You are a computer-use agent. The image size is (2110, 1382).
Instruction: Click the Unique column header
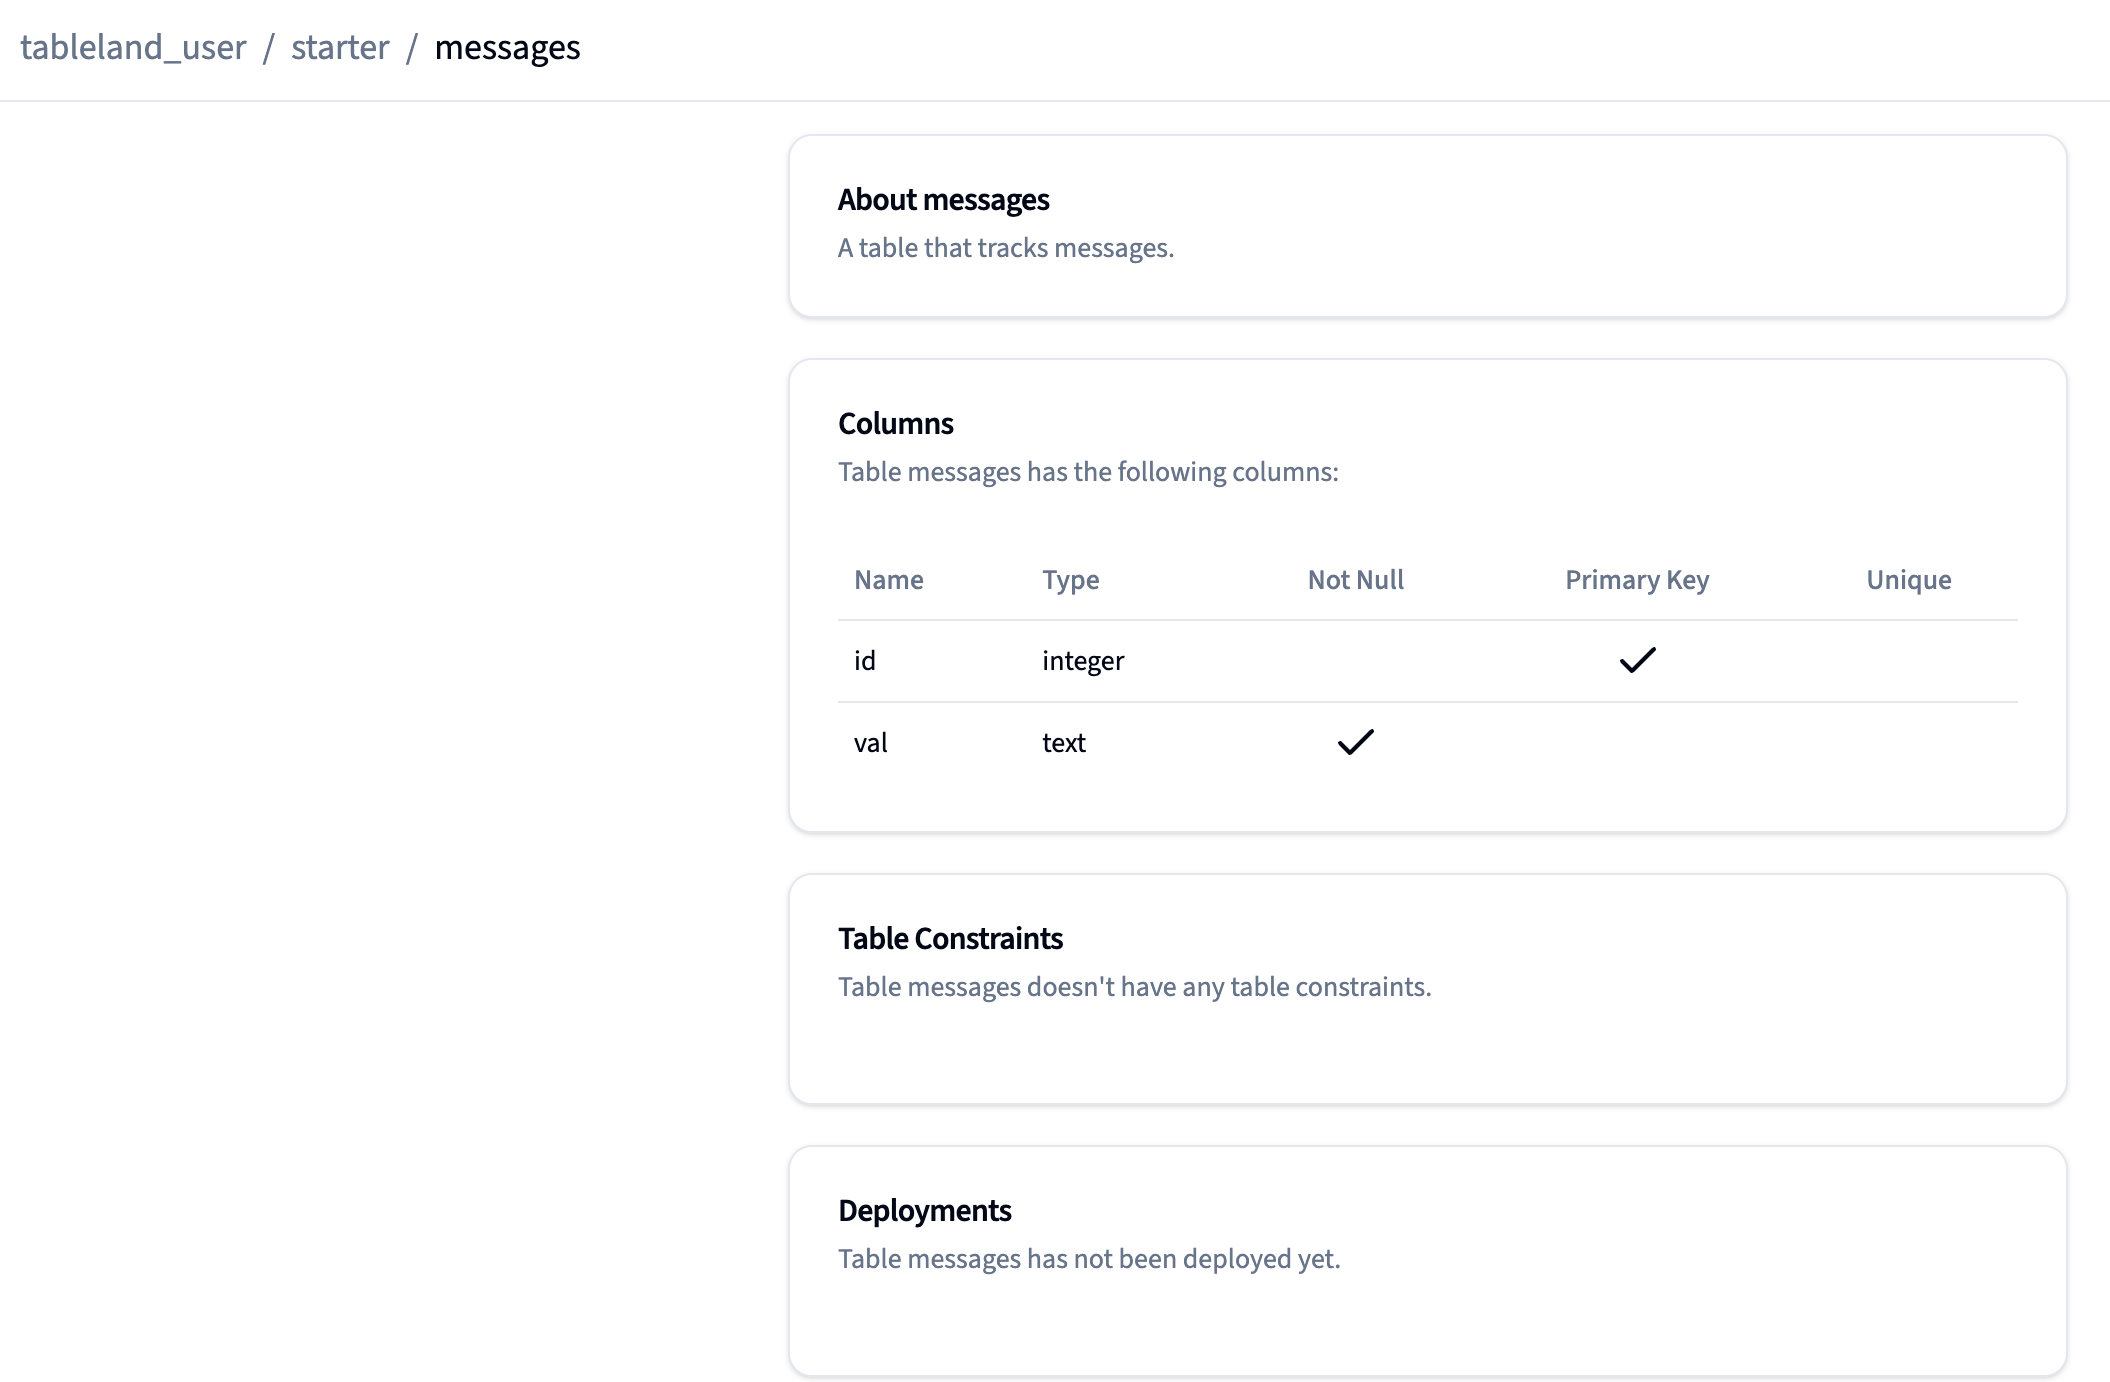pyautogui.click(x=1908, y=580)
